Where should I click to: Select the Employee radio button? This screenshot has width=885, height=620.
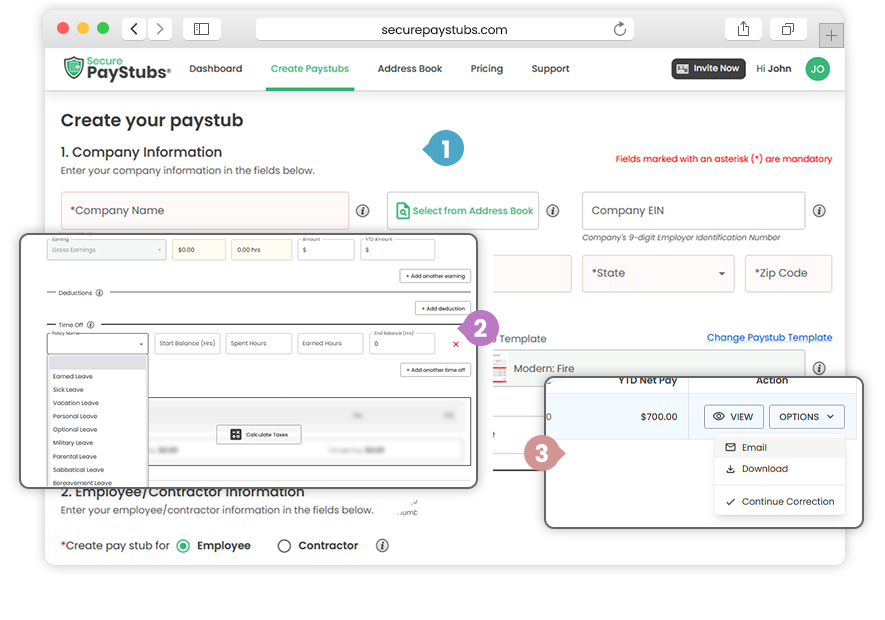tap(183, 546)
